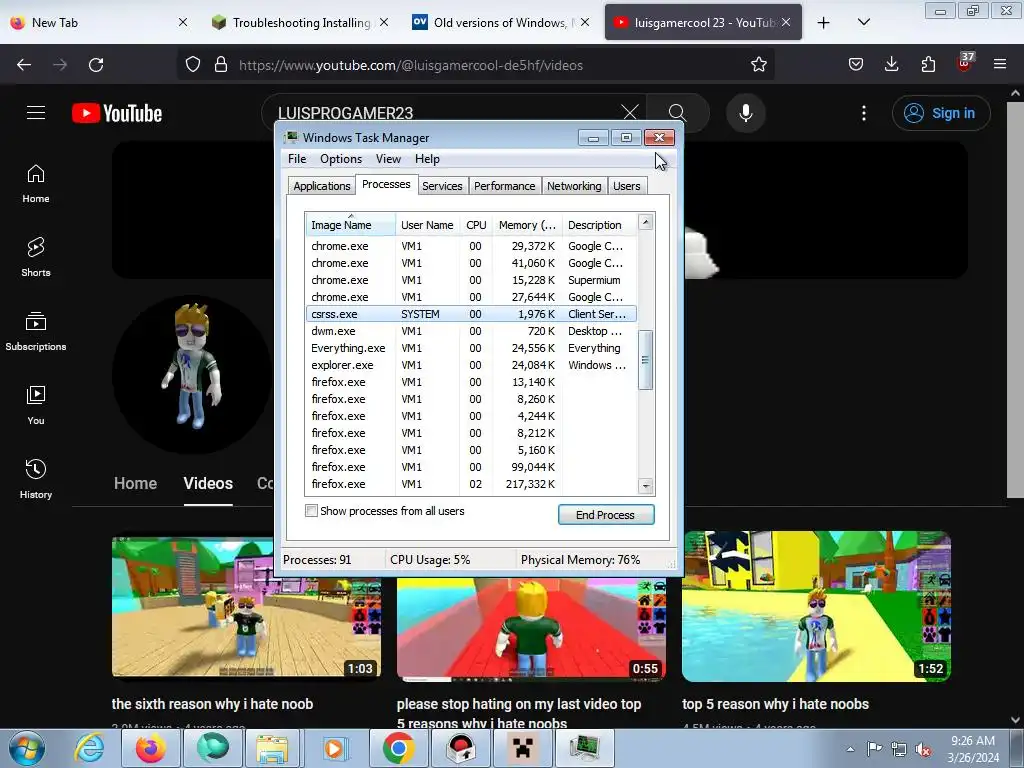
Task: Switch to the Services tab
Action: pyautogui.click(x=442, y=186)
